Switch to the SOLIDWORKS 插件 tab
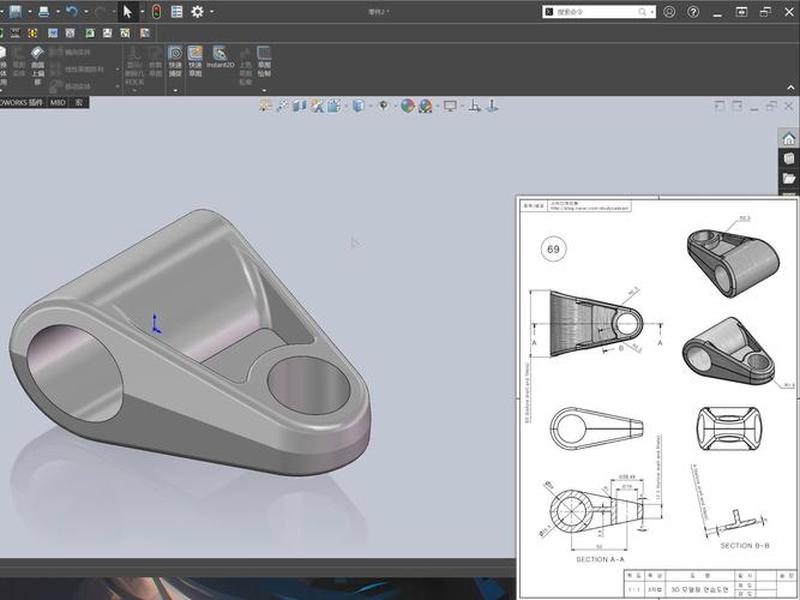This screenshot has width=800, height=600. (22, 103)
